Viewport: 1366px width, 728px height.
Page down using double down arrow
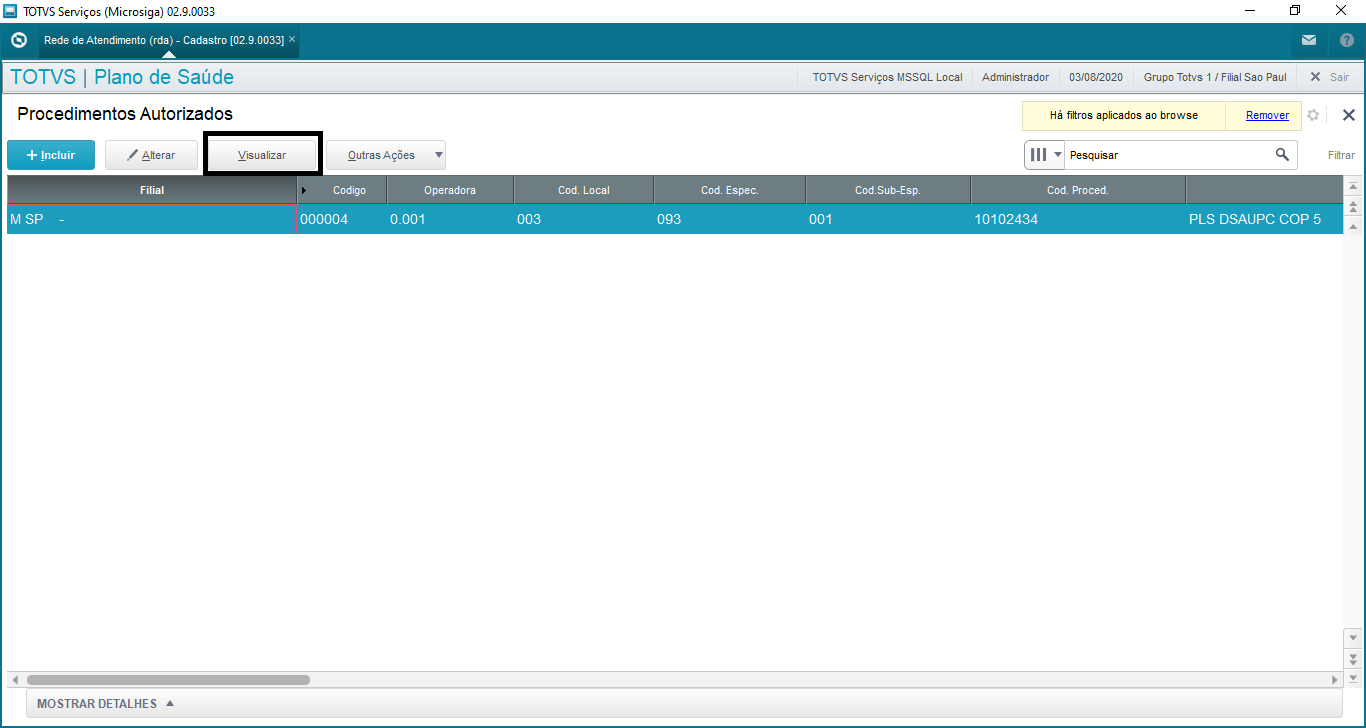click(x=1353, y=658)
